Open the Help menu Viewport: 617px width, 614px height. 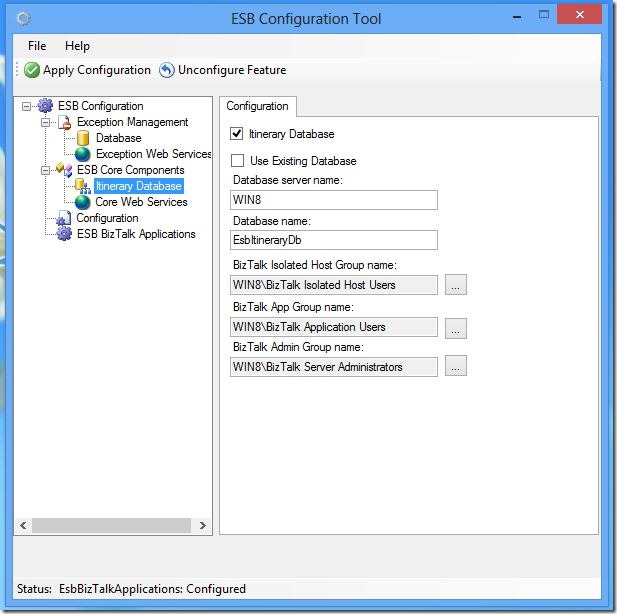(78, 46)
